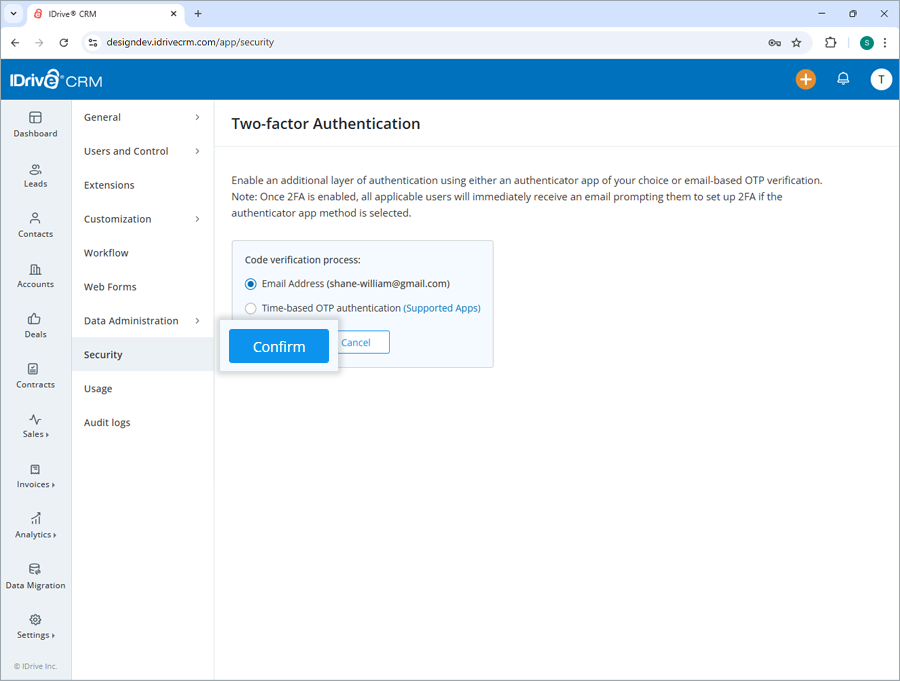This screenshot has width=900, height=681.
Task: View Contracts from the sidebar
Action: pyautogui.click(x=35, y=376)
